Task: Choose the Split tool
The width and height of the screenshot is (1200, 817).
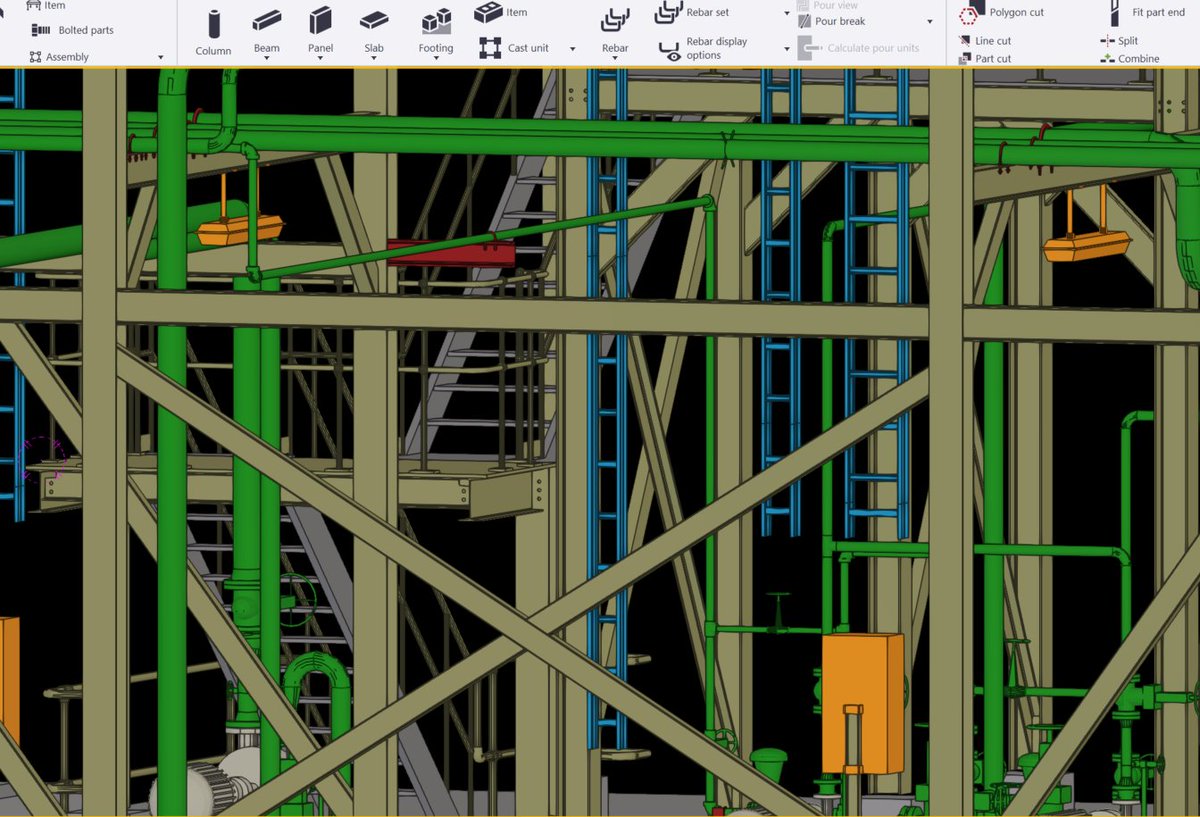Action: click(1119, 41)
